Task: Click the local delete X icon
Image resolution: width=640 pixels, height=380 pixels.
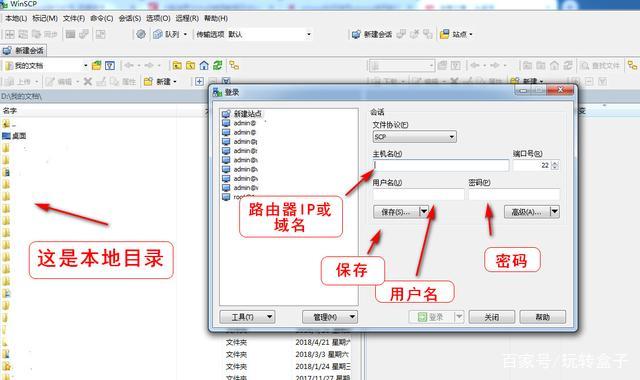Action: [x=87, y=82]
